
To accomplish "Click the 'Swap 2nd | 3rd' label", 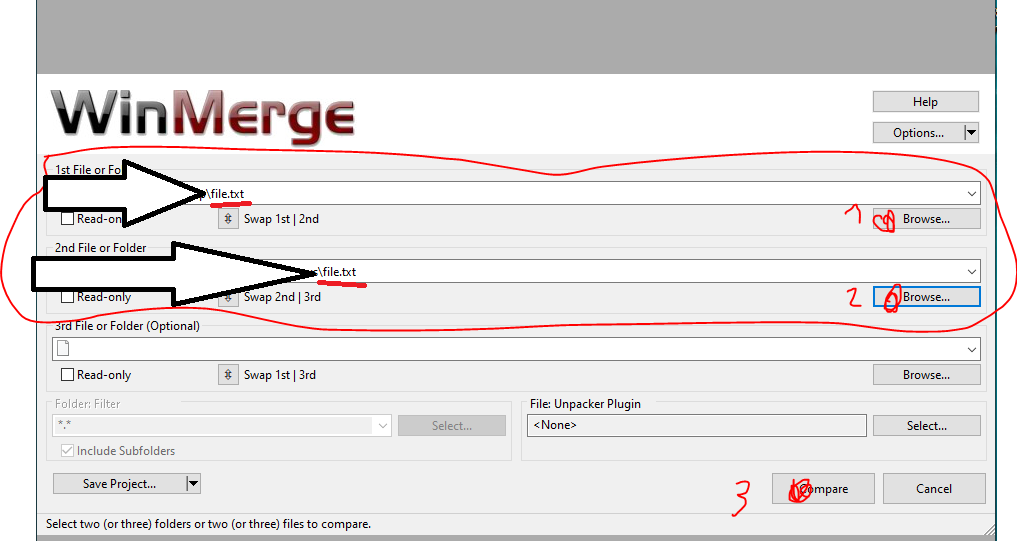I will tap(282, 296).
